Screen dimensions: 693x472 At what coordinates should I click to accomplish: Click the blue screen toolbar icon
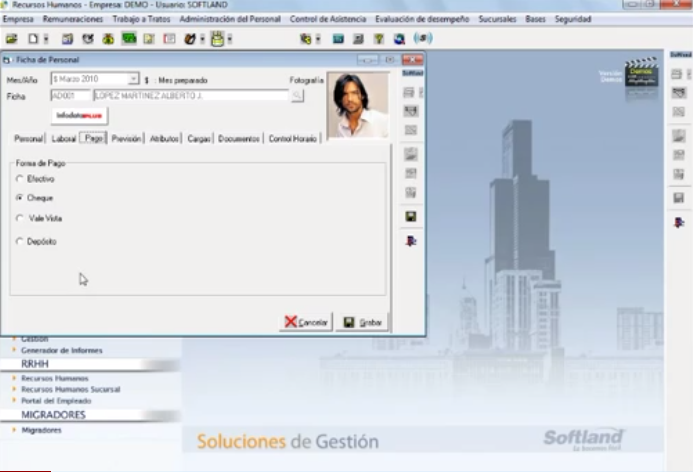(x=338, y=39)
